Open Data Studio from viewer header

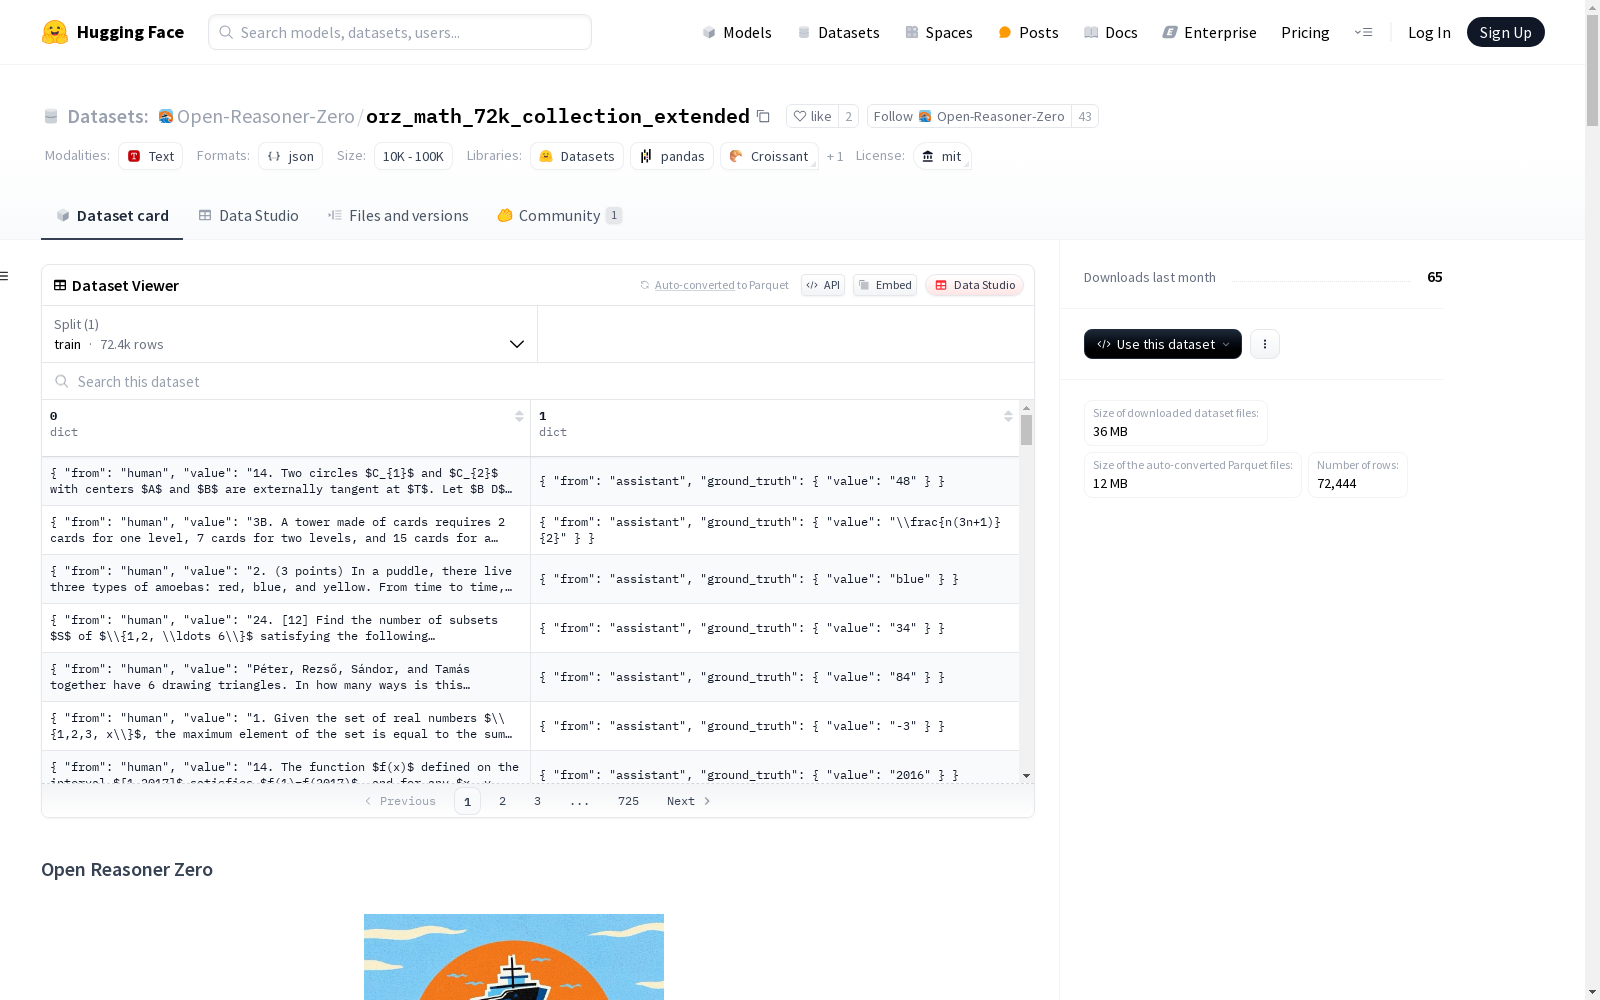coord(974,285)
